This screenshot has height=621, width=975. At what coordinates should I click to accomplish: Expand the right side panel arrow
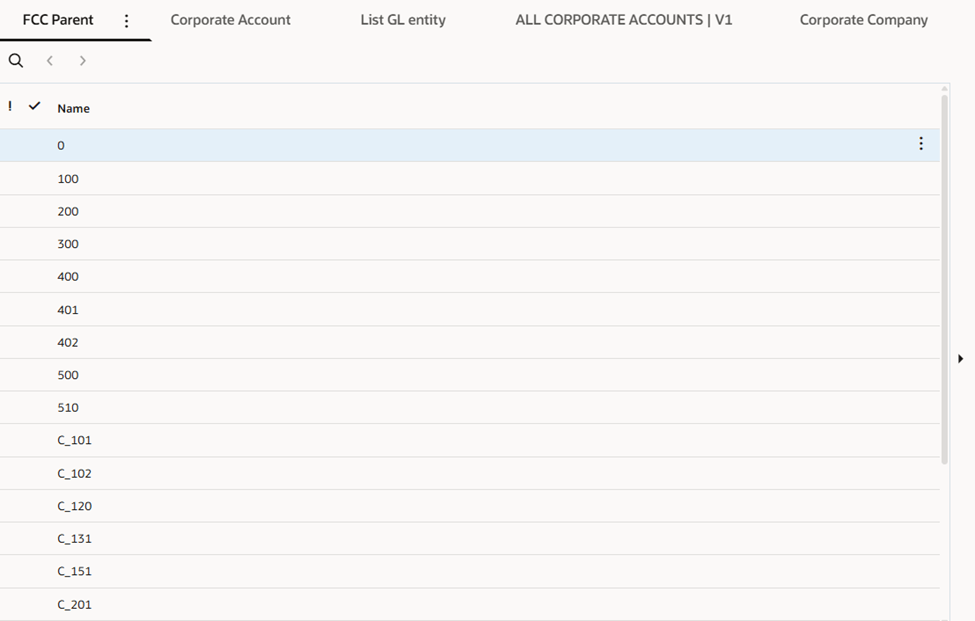(x=961, y=358)
